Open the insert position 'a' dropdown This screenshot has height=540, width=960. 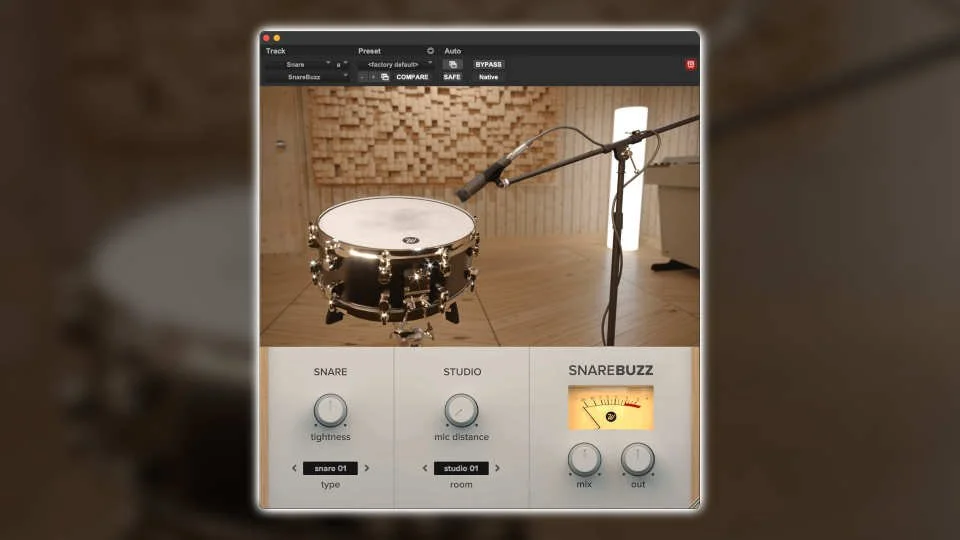click(x=341, y=64)
